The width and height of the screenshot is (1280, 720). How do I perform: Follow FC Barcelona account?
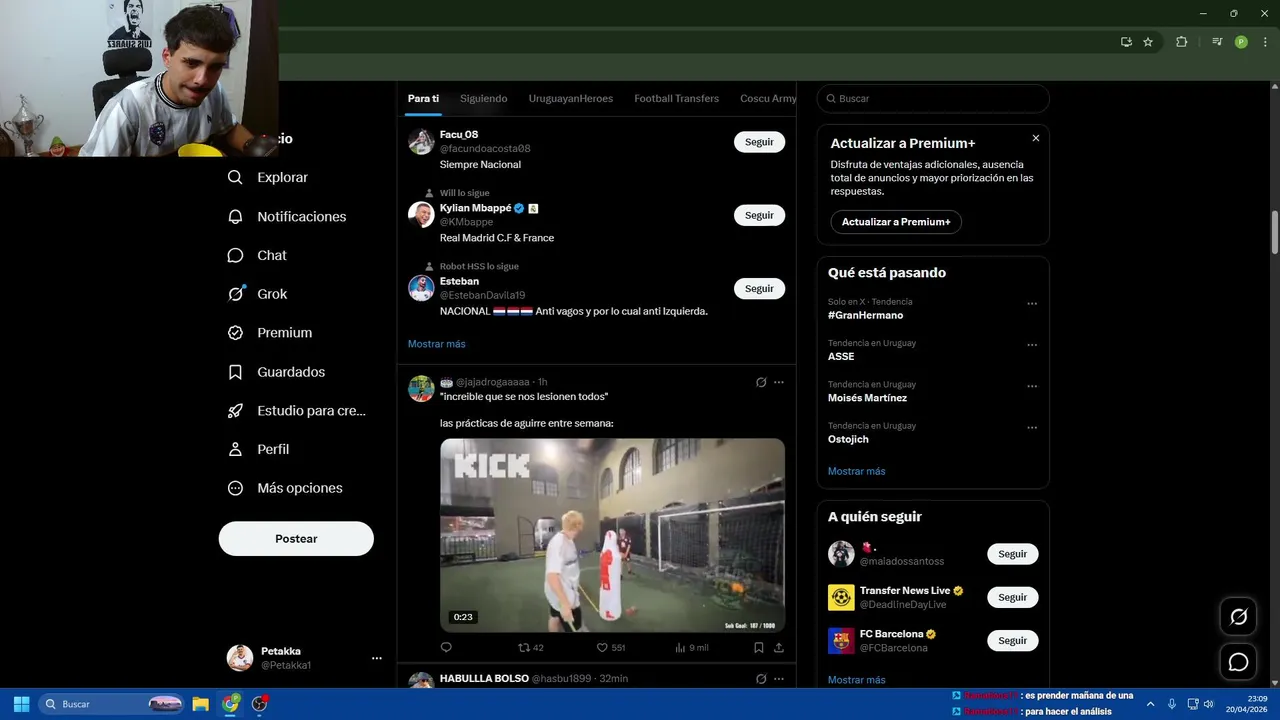coord(1012,641)
